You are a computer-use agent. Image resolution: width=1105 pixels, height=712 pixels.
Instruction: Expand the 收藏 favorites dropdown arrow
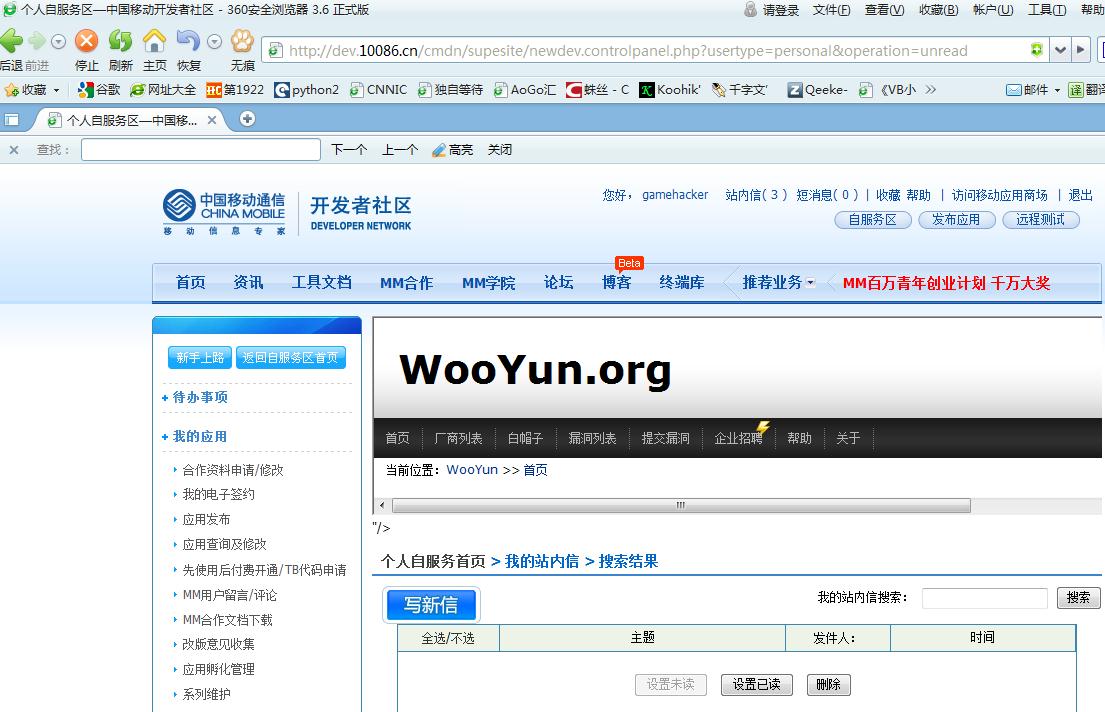[56, 90]
